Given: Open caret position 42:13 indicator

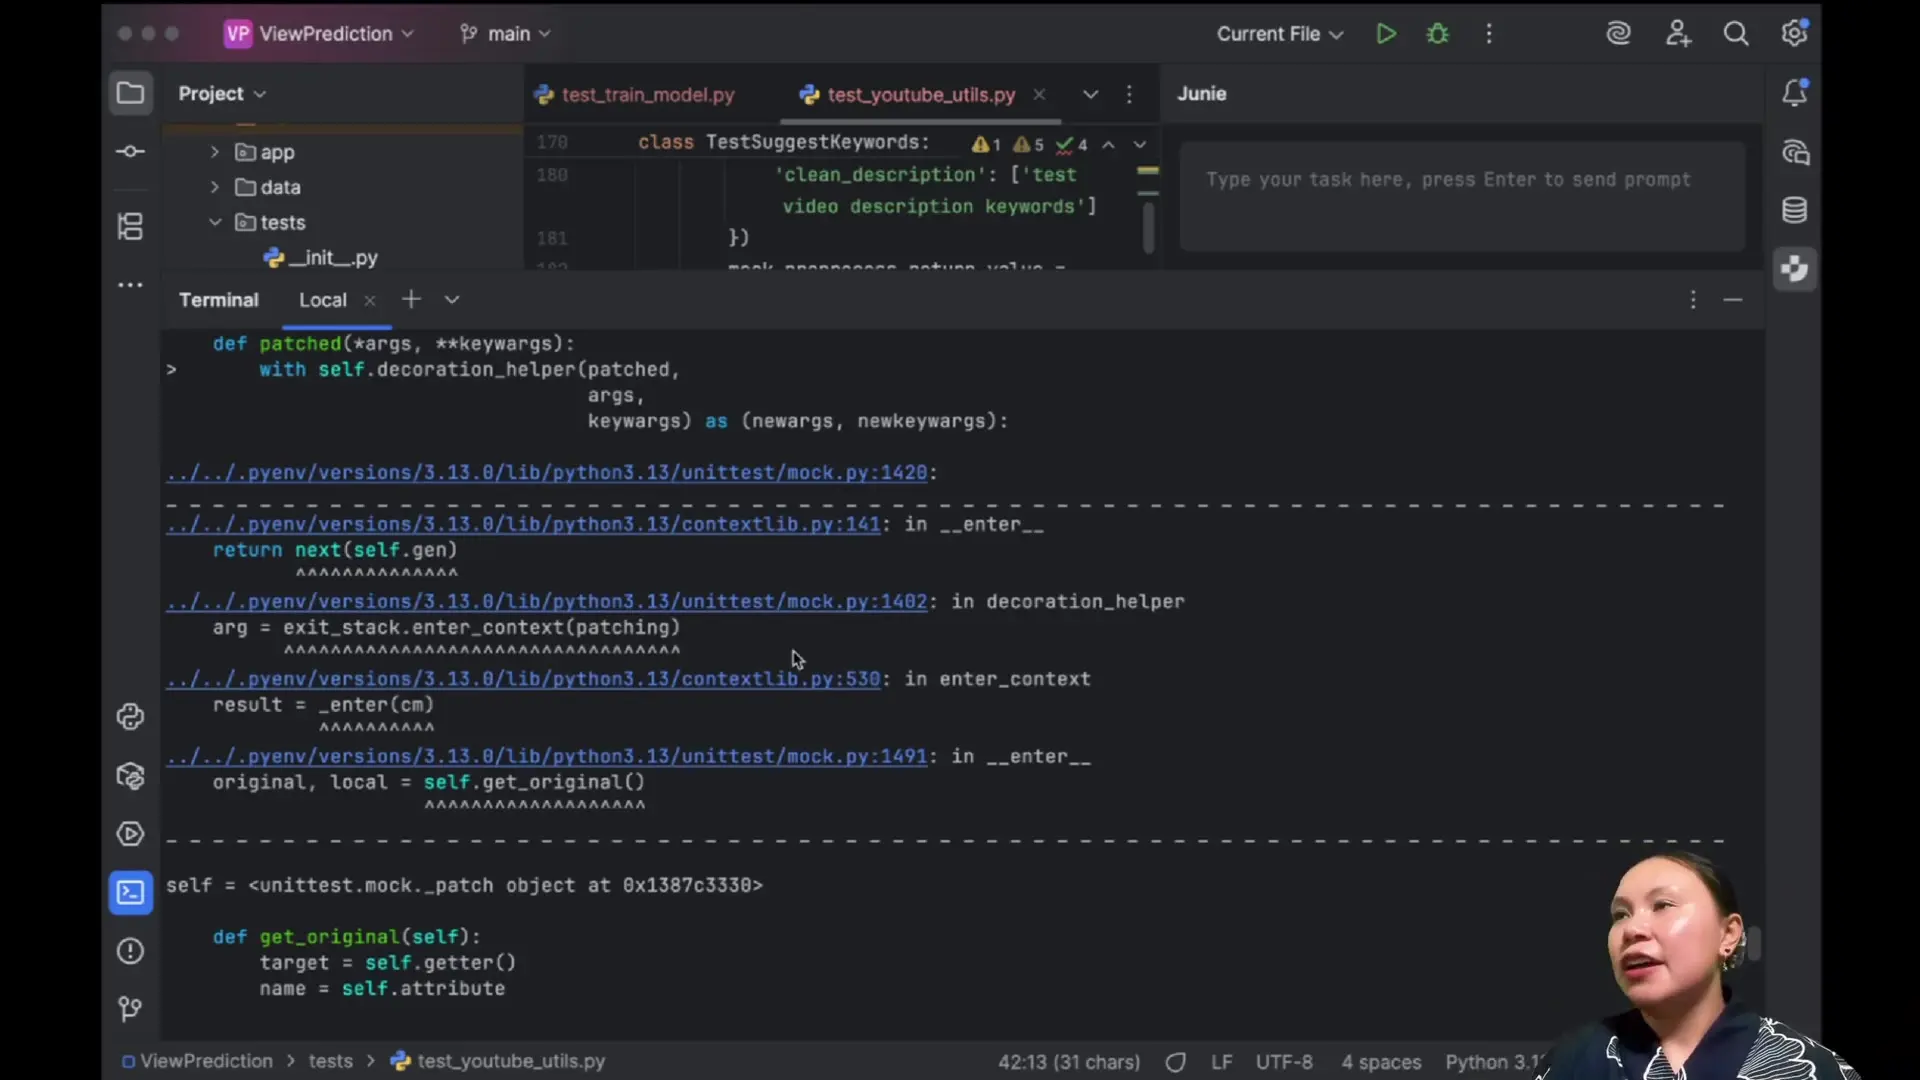Looking at the screenshot, I should click(x=1069, y=1062).
